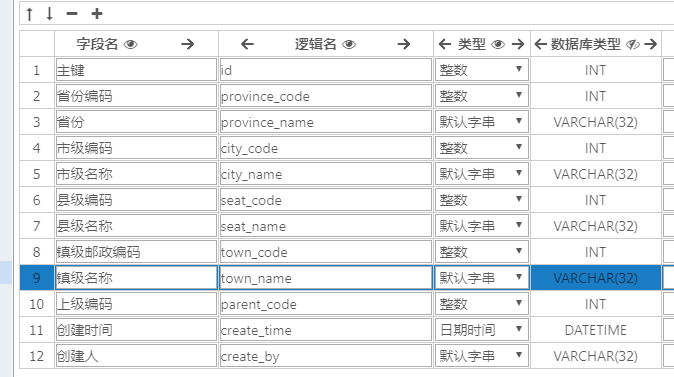Move 数据库类型 column left with its left arrow
This screenshot has height=377, width=674.
tap(540, 44)
